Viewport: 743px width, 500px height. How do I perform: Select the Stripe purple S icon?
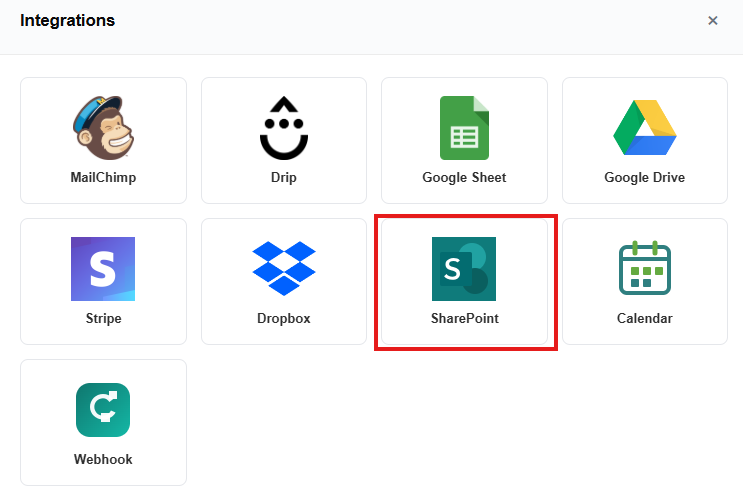point(103,269)
